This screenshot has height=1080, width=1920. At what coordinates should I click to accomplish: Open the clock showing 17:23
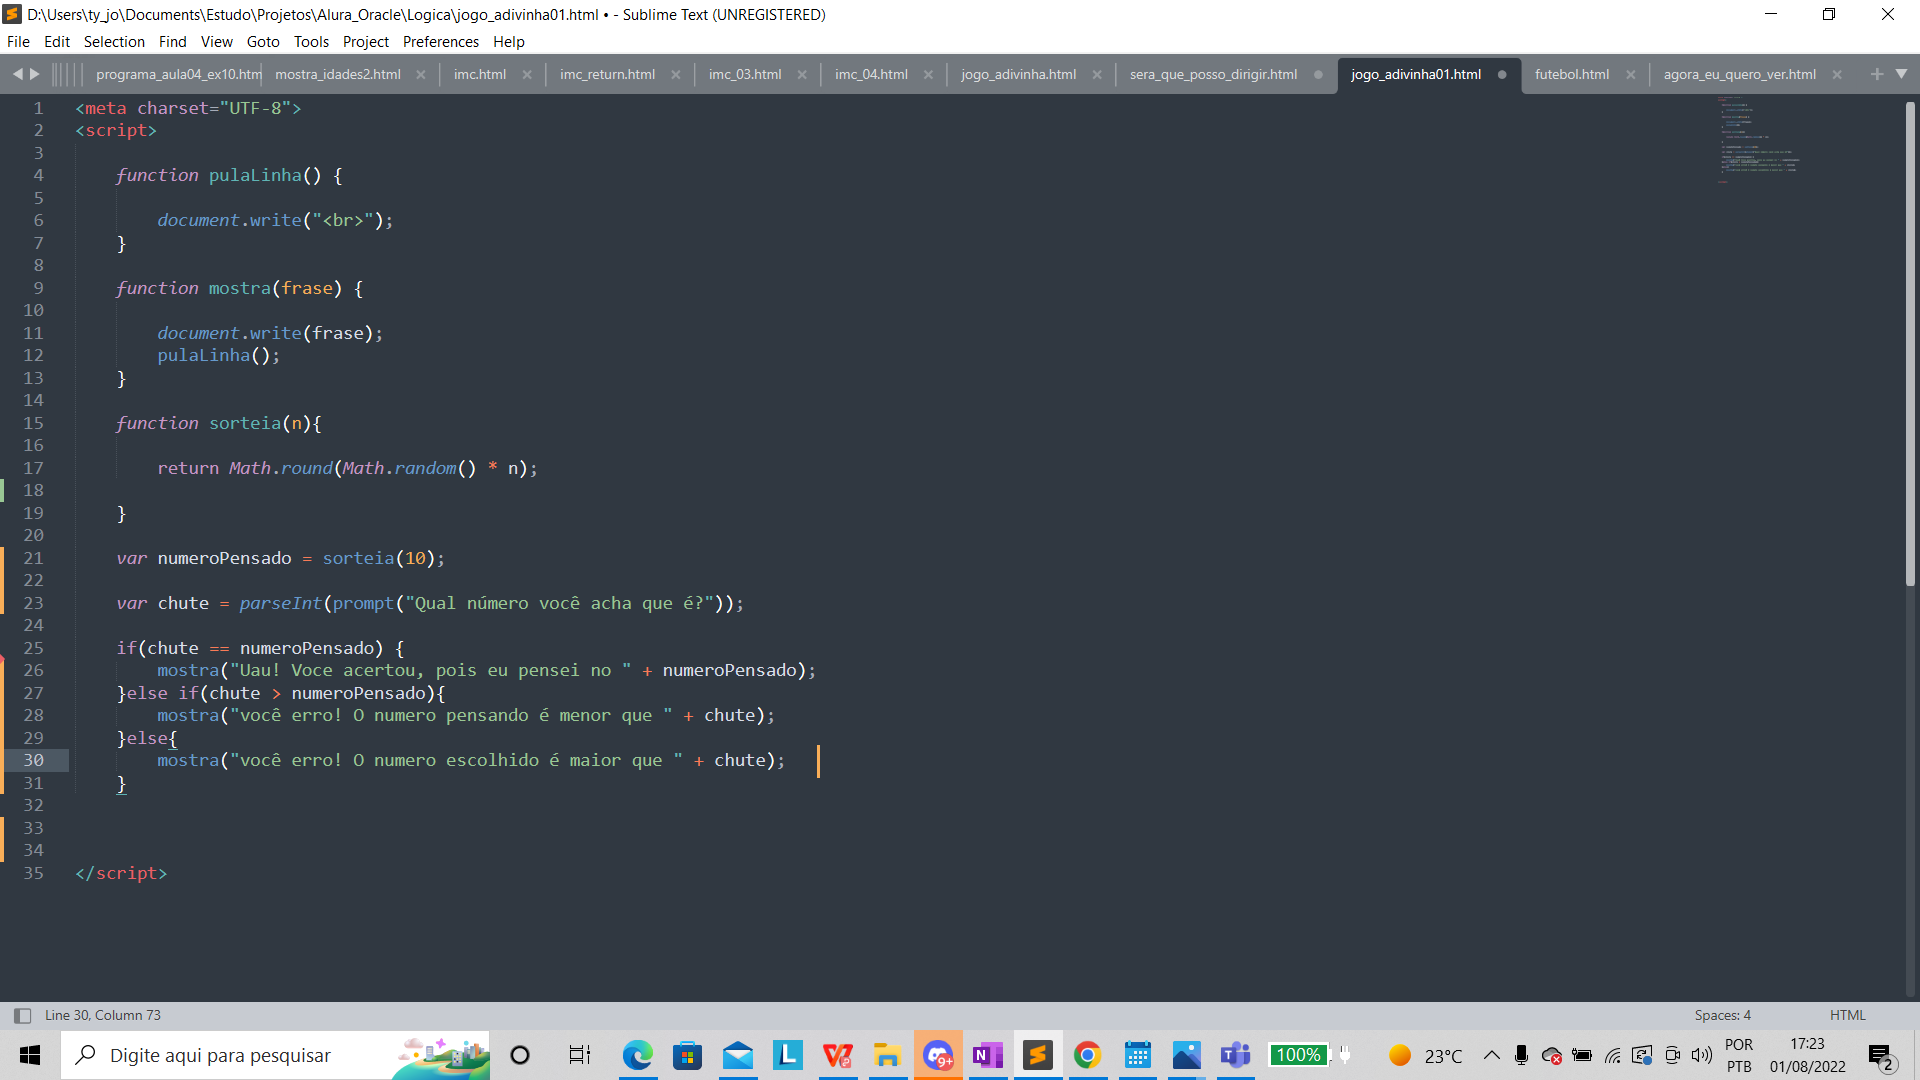[1807, 1044]
